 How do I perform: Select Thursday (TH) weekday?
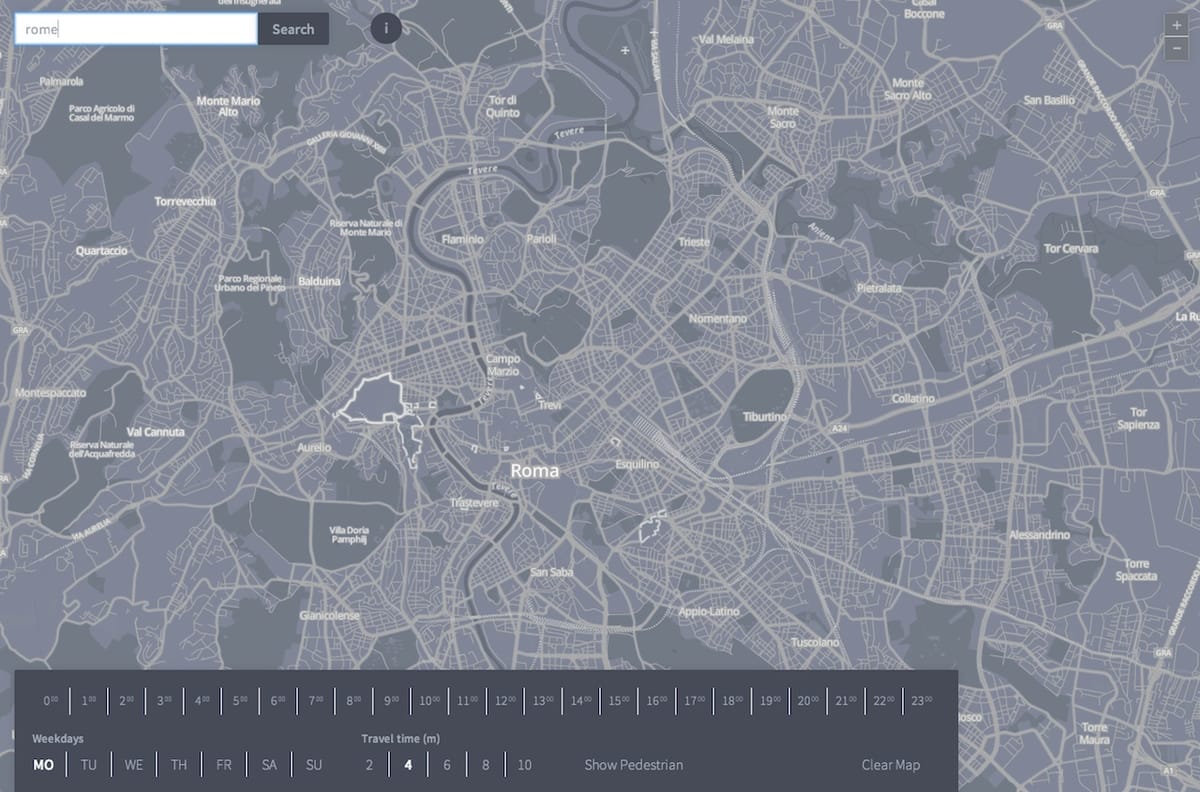pyautogui.click(x=179, y=765)
